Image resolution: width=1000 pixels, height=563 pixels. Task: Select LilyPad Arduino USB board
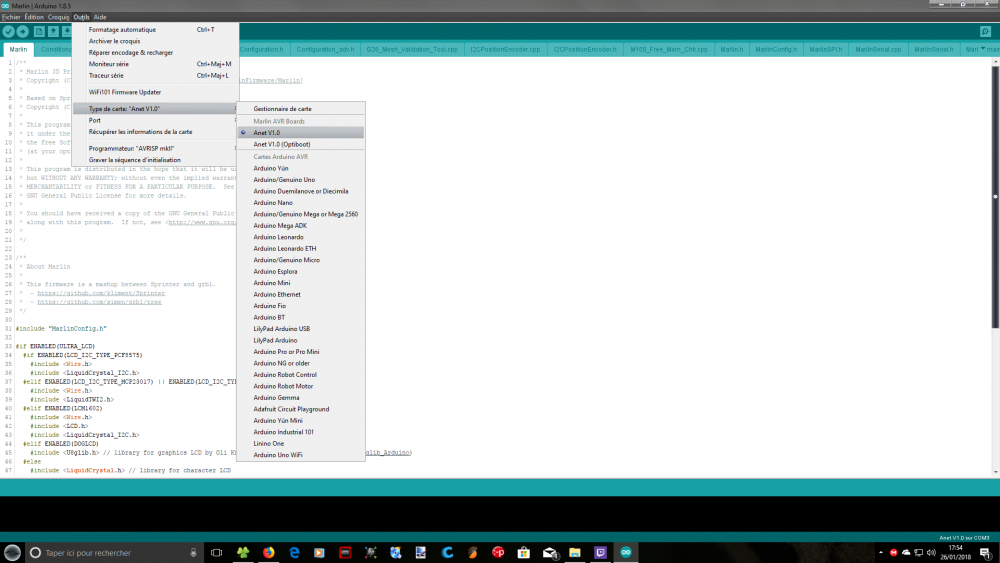(x=300, y=329)
